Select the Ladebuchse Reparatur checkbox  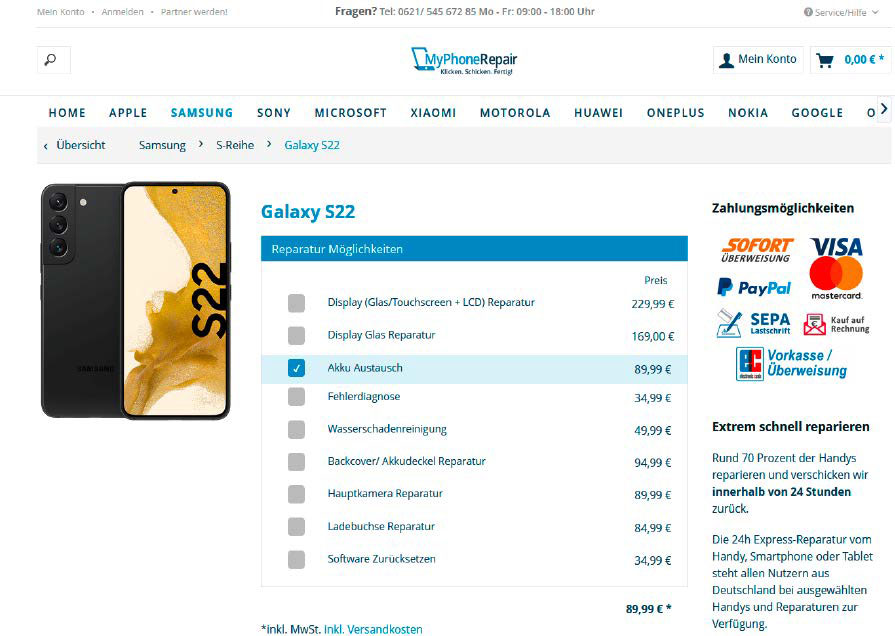pos(296,526)
